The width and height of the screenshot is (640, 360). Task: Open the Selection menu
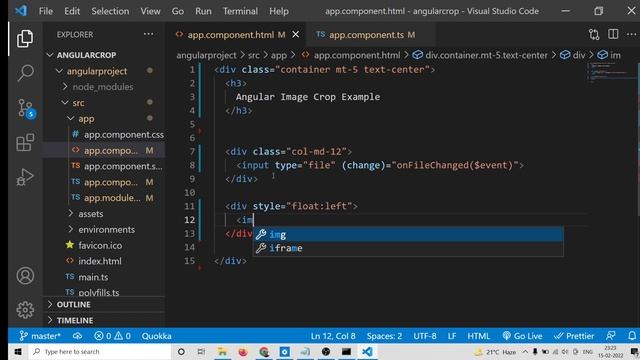coord(110,11)
